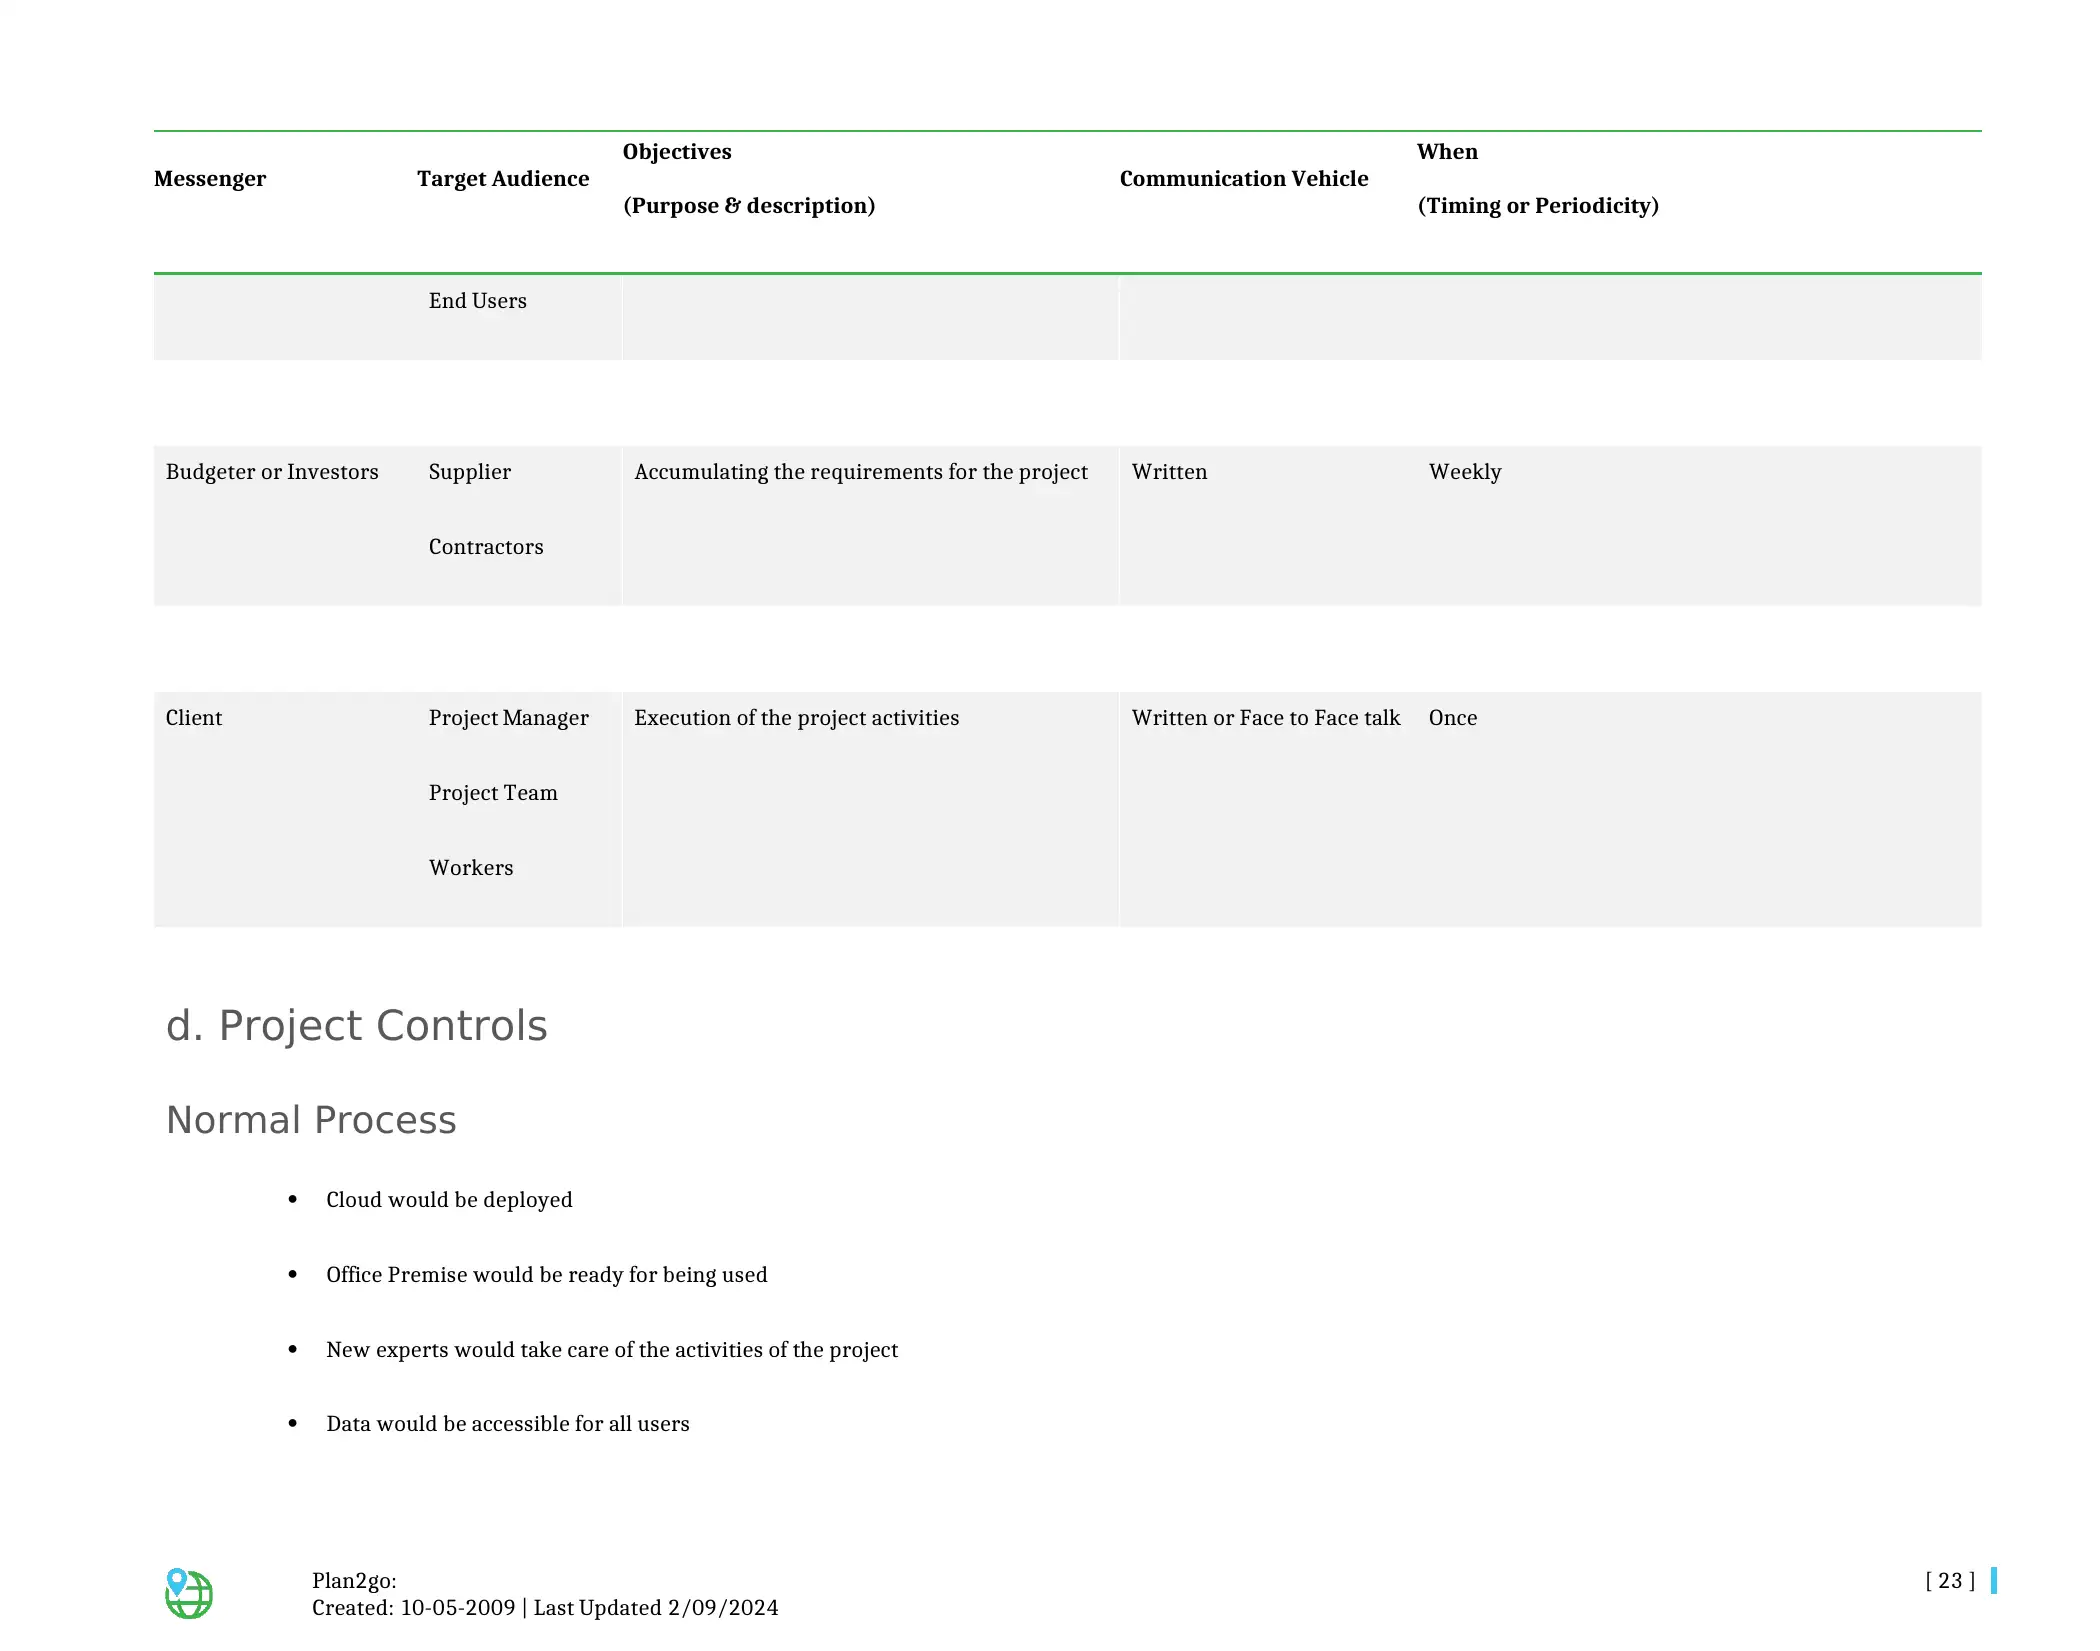The image size is (2100, 1651).
Task: Click the 'Plan2go:' footer label
Action: point(354,1581)
